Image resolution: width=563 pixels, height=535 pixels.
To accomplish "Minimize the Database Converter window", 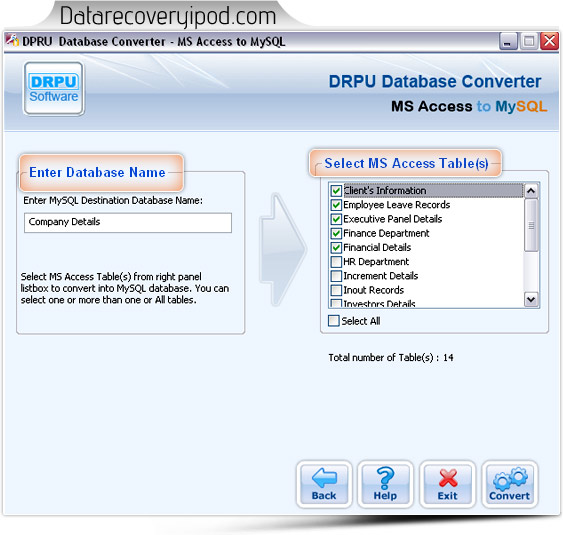I will (x=508, y=41).
